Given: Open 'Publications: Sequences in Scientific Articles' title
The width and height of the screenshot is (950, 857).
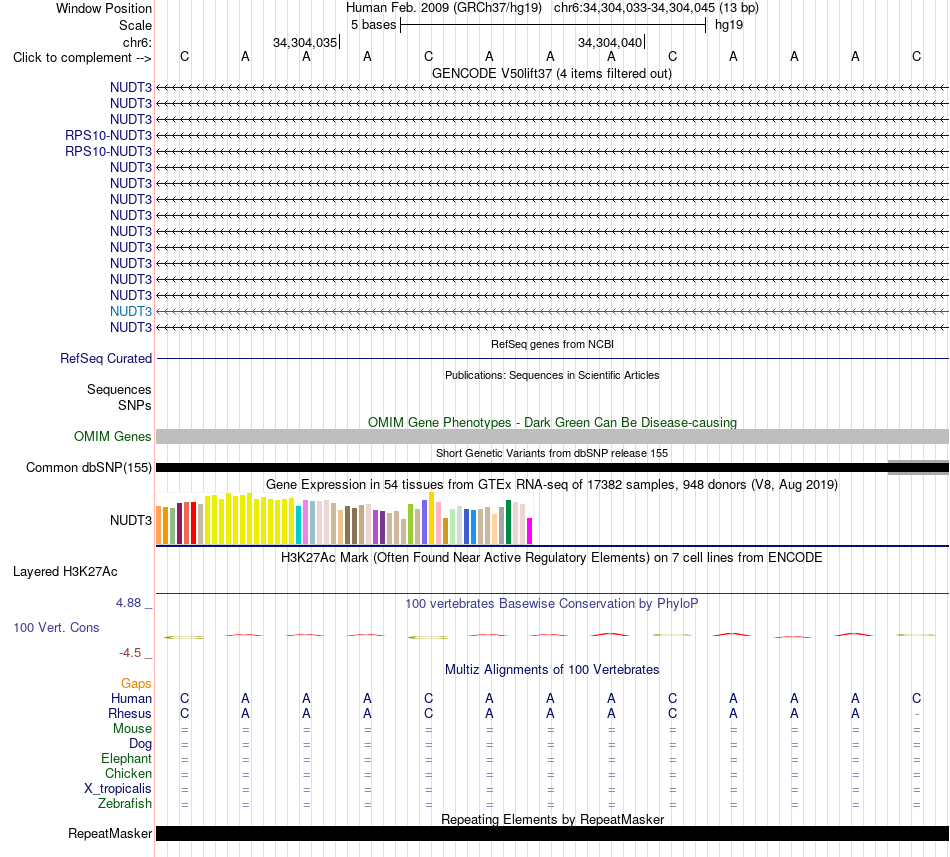Looking at the screenshot, I should (552, 376).
